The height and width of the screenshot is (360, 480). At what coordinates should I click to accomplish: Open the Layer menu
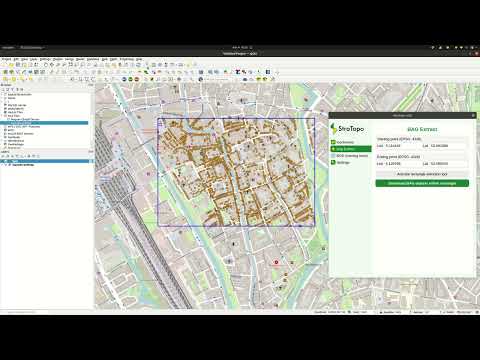[x=34, y=59]
